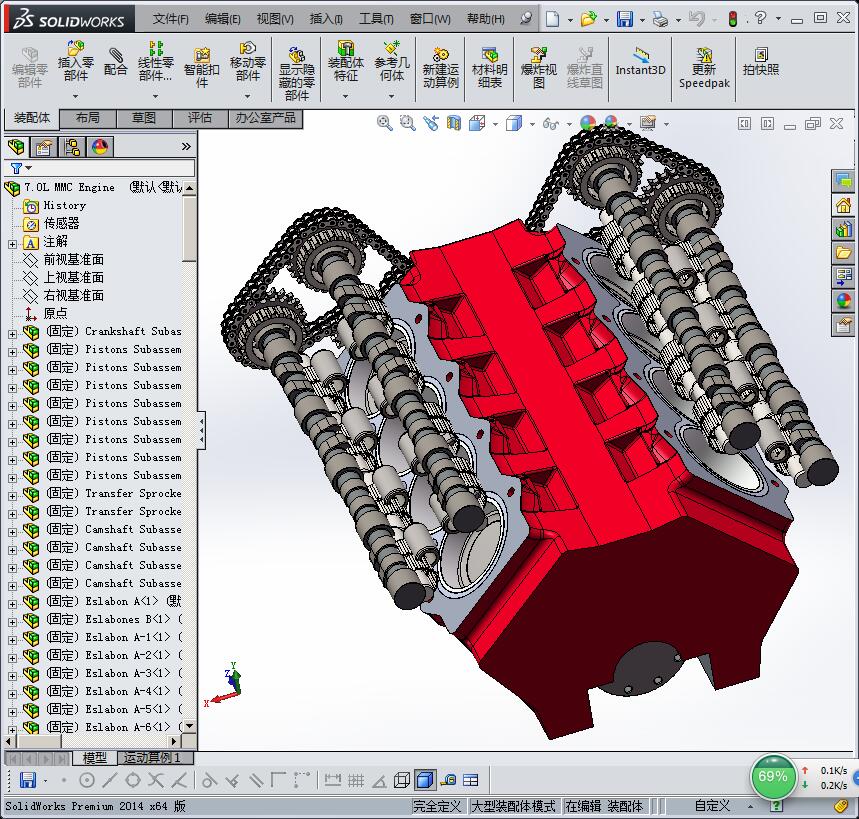Click Previous View icon in view toolbar

tap(431, 123)
